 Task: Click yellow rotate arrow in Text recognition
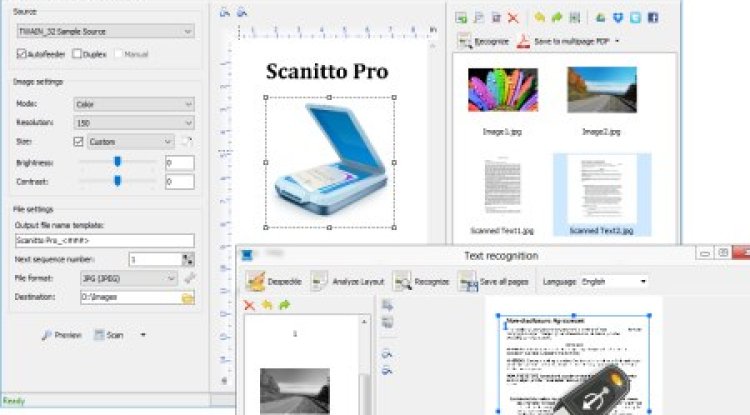267,305
